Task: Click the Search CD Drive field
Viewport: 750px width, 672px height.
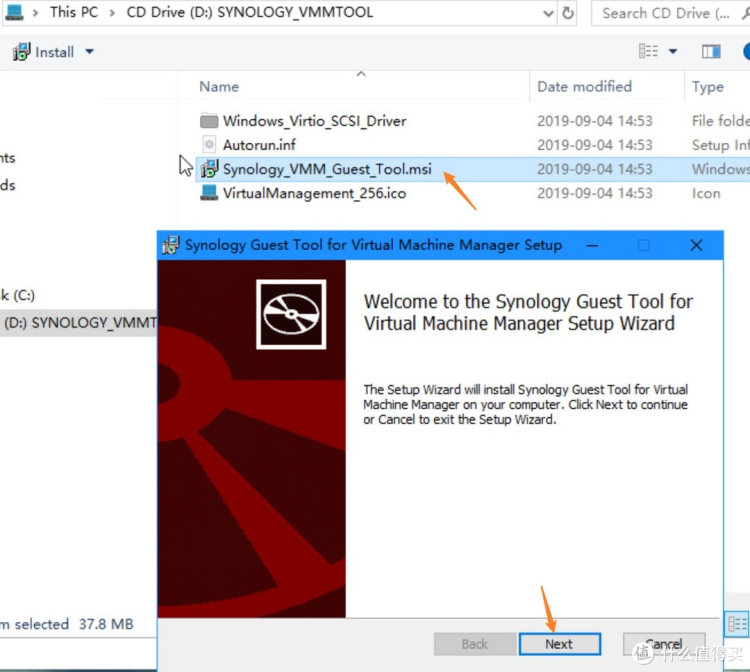Action: [x=670, y=13]
